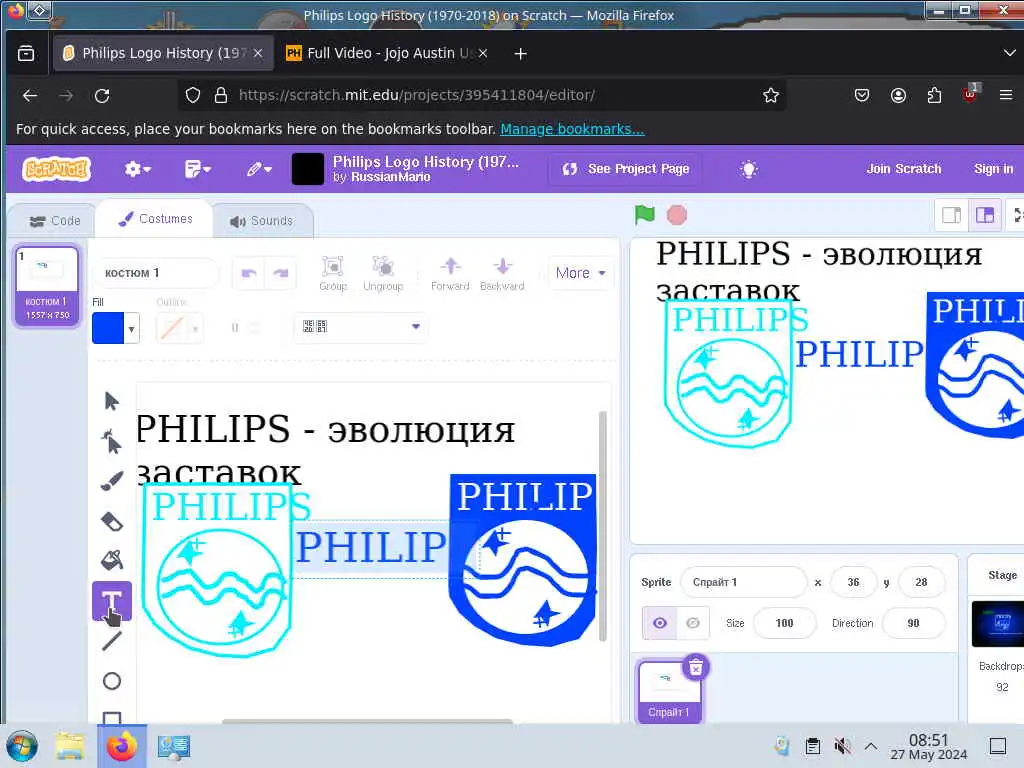Switch to Full Video Jojo Austin tab

click(387, 53)
